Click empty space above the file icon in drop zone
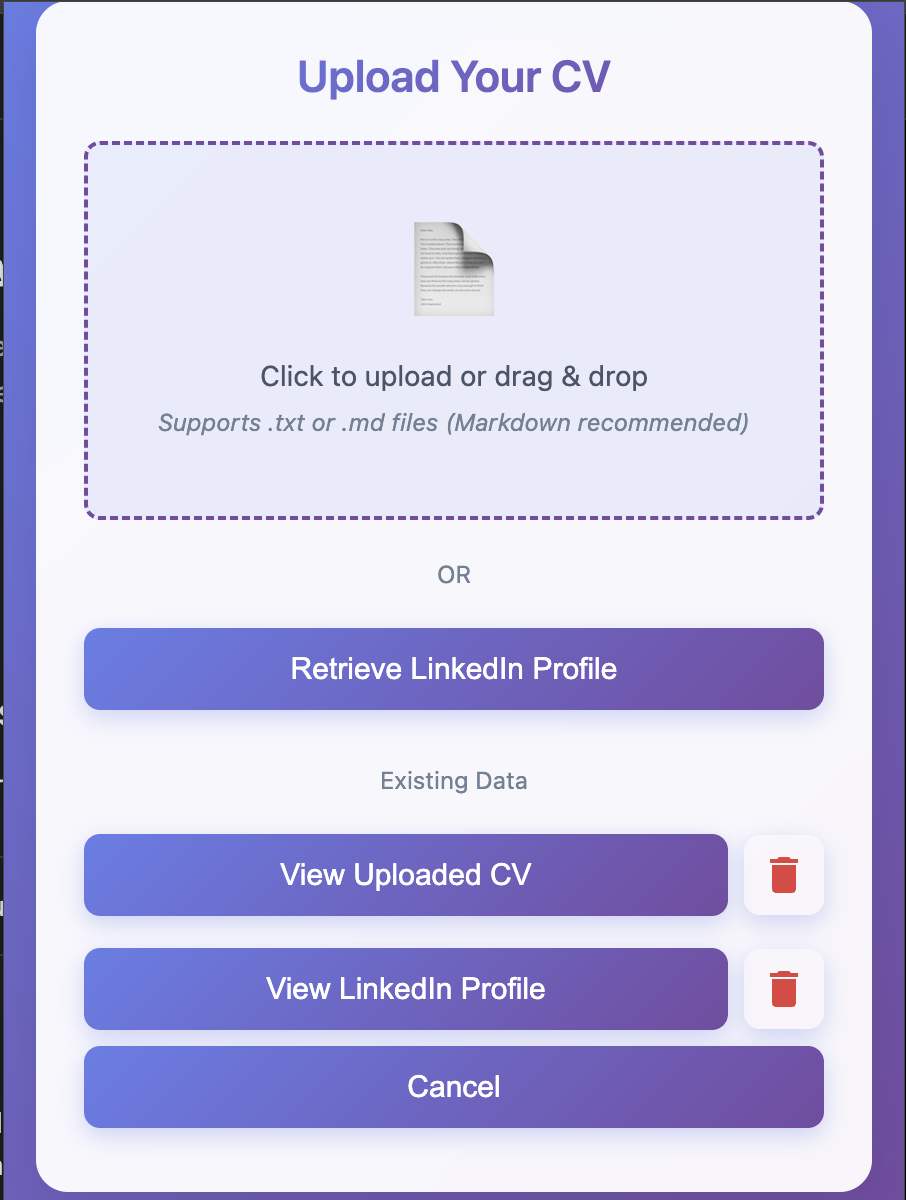Viewport: 906px width, 1200px height. tap(454, 185)
